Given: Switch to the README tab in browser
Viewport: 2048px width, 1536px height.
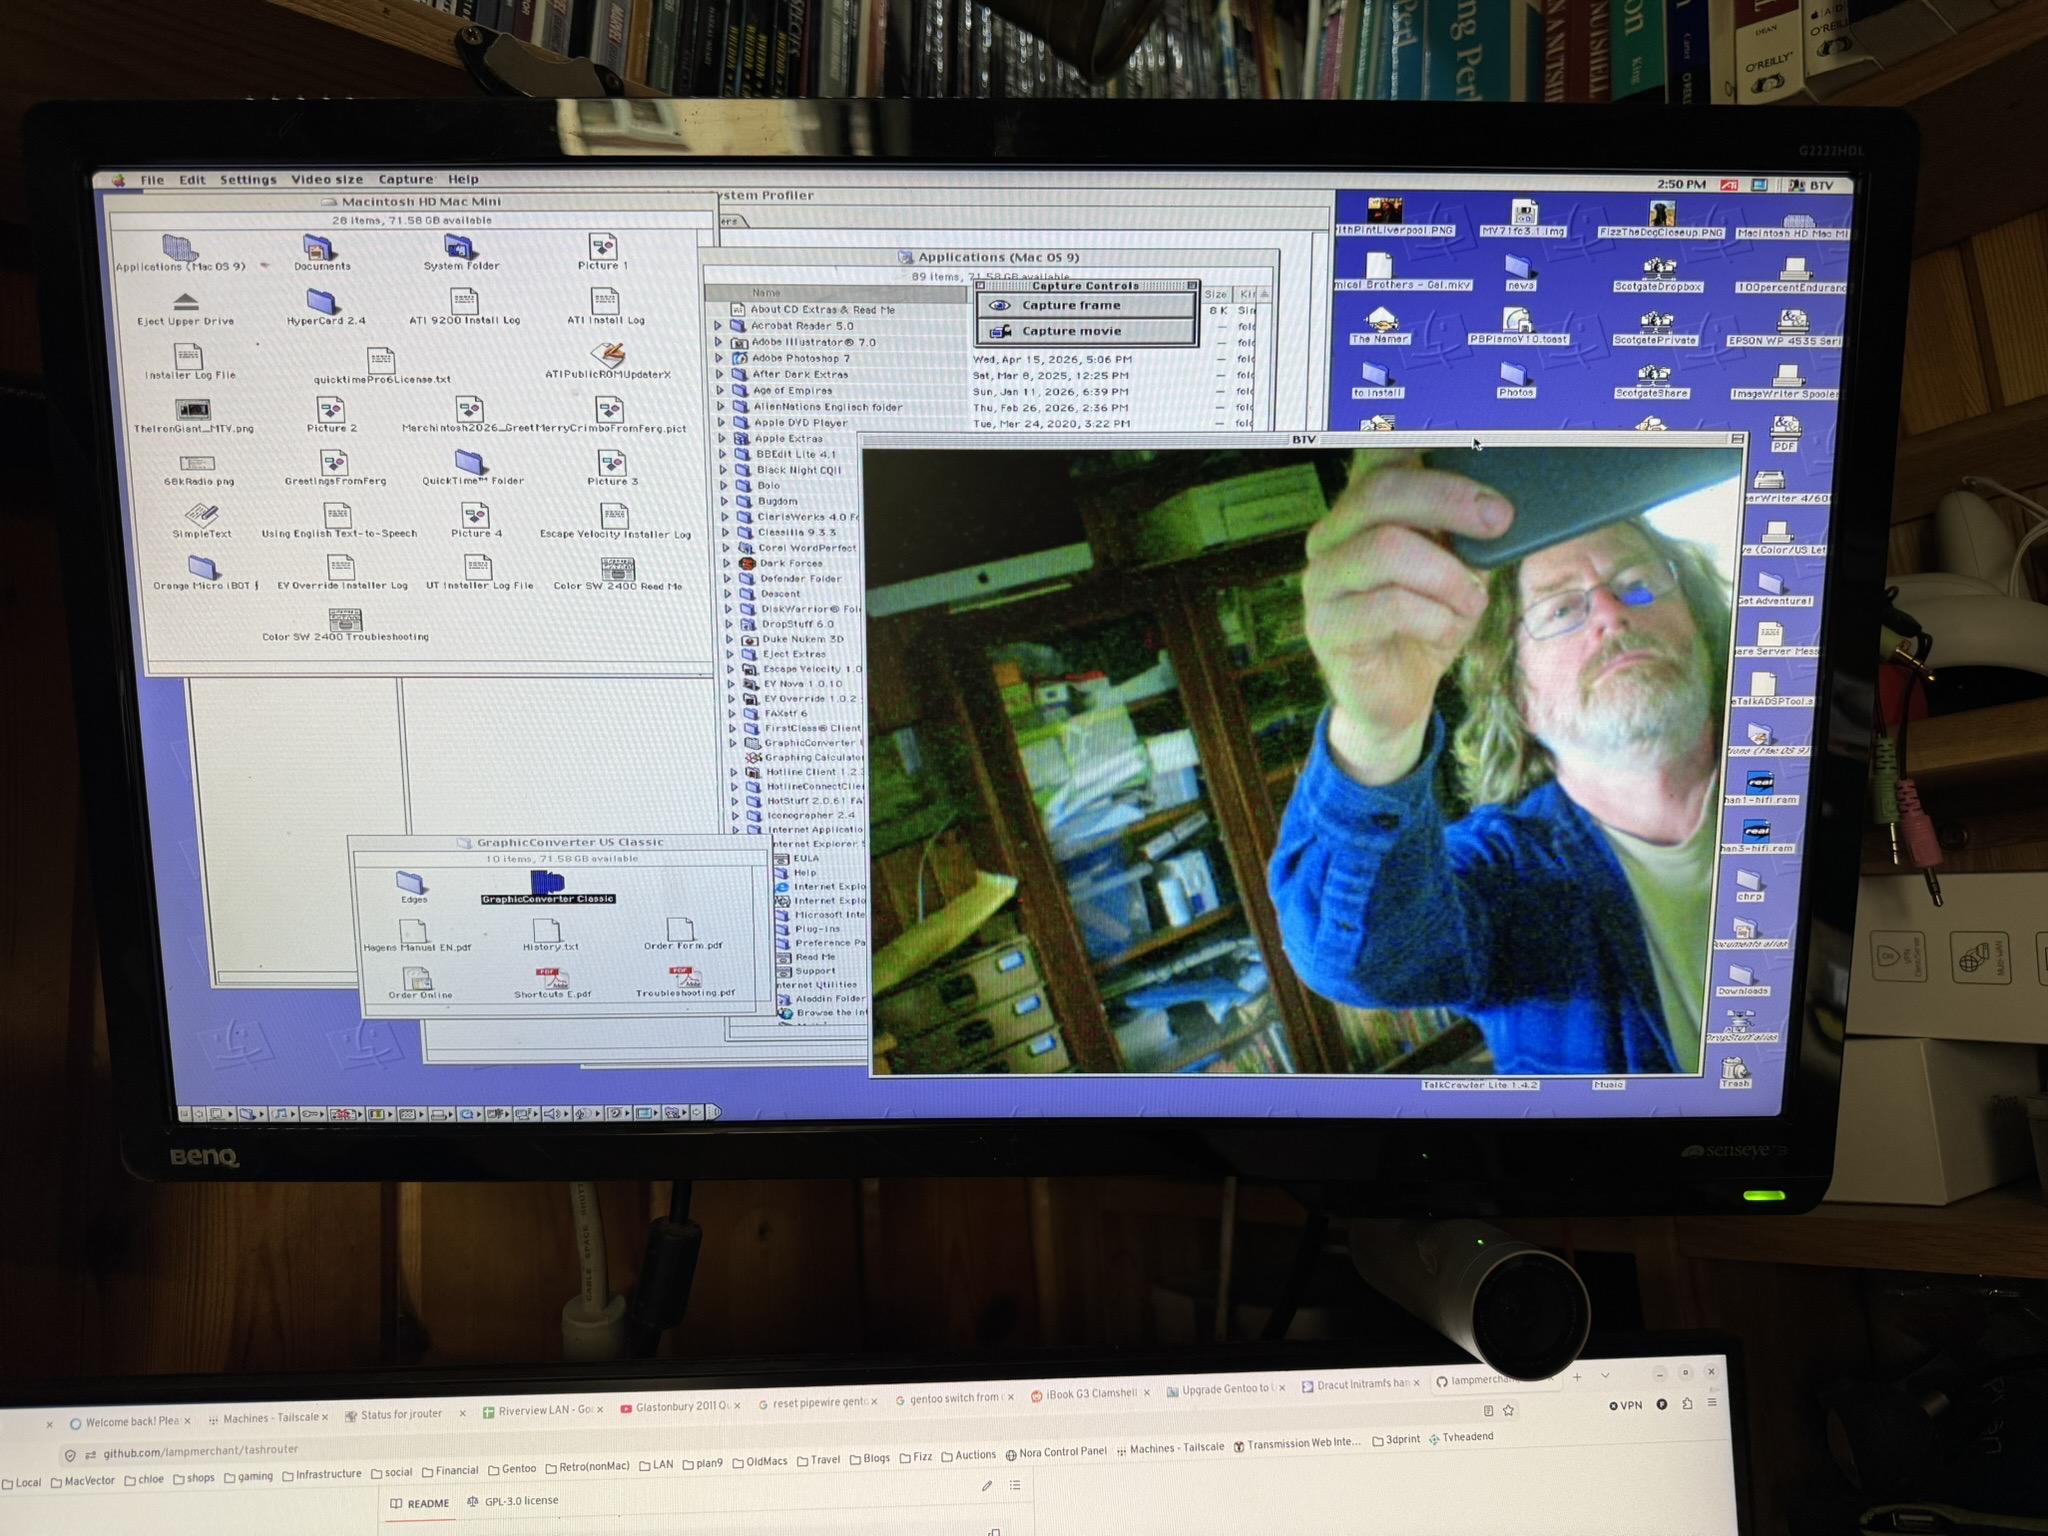Looking at the screenshot, I should (x=420, y=1504).
